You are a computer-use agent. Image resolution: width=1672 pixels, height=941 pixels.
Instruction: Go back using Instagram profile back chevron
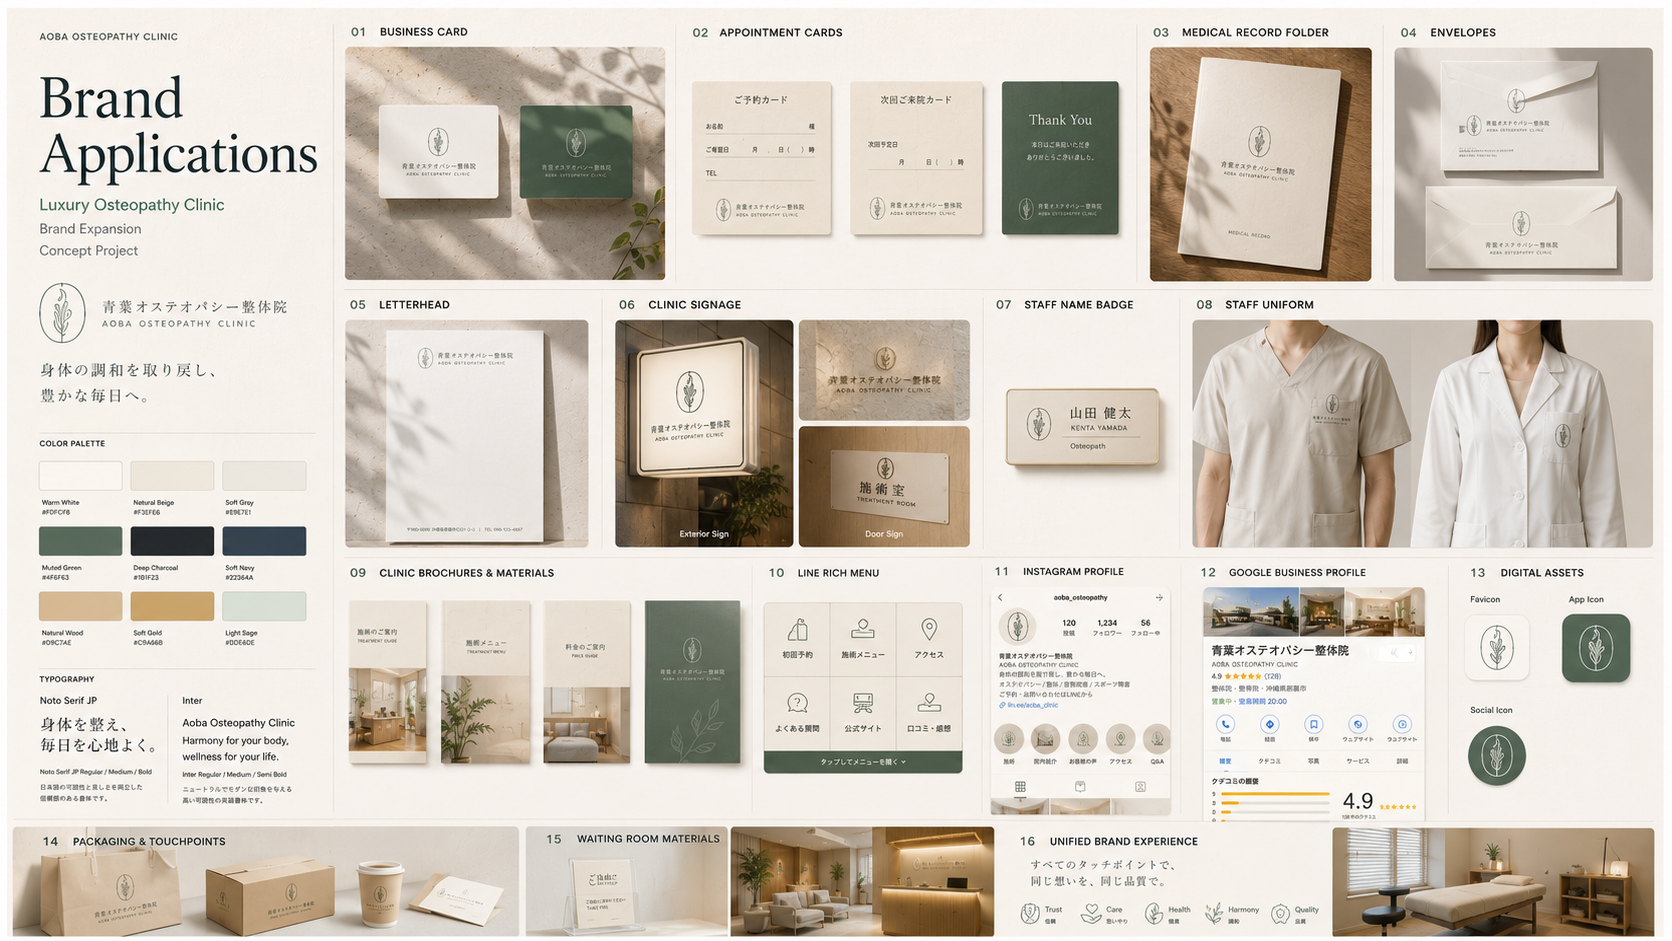[x=1001, y=597]
